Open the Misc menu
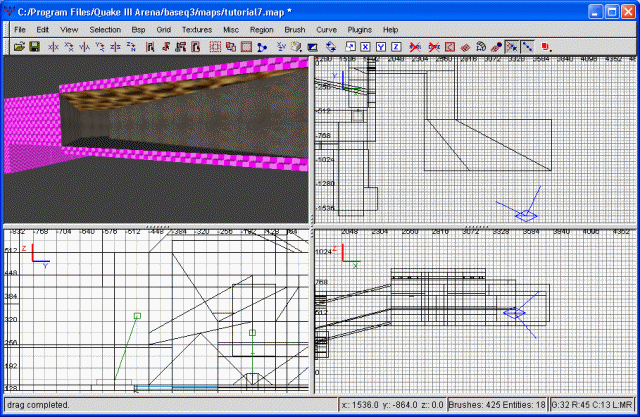 [231, 30]
